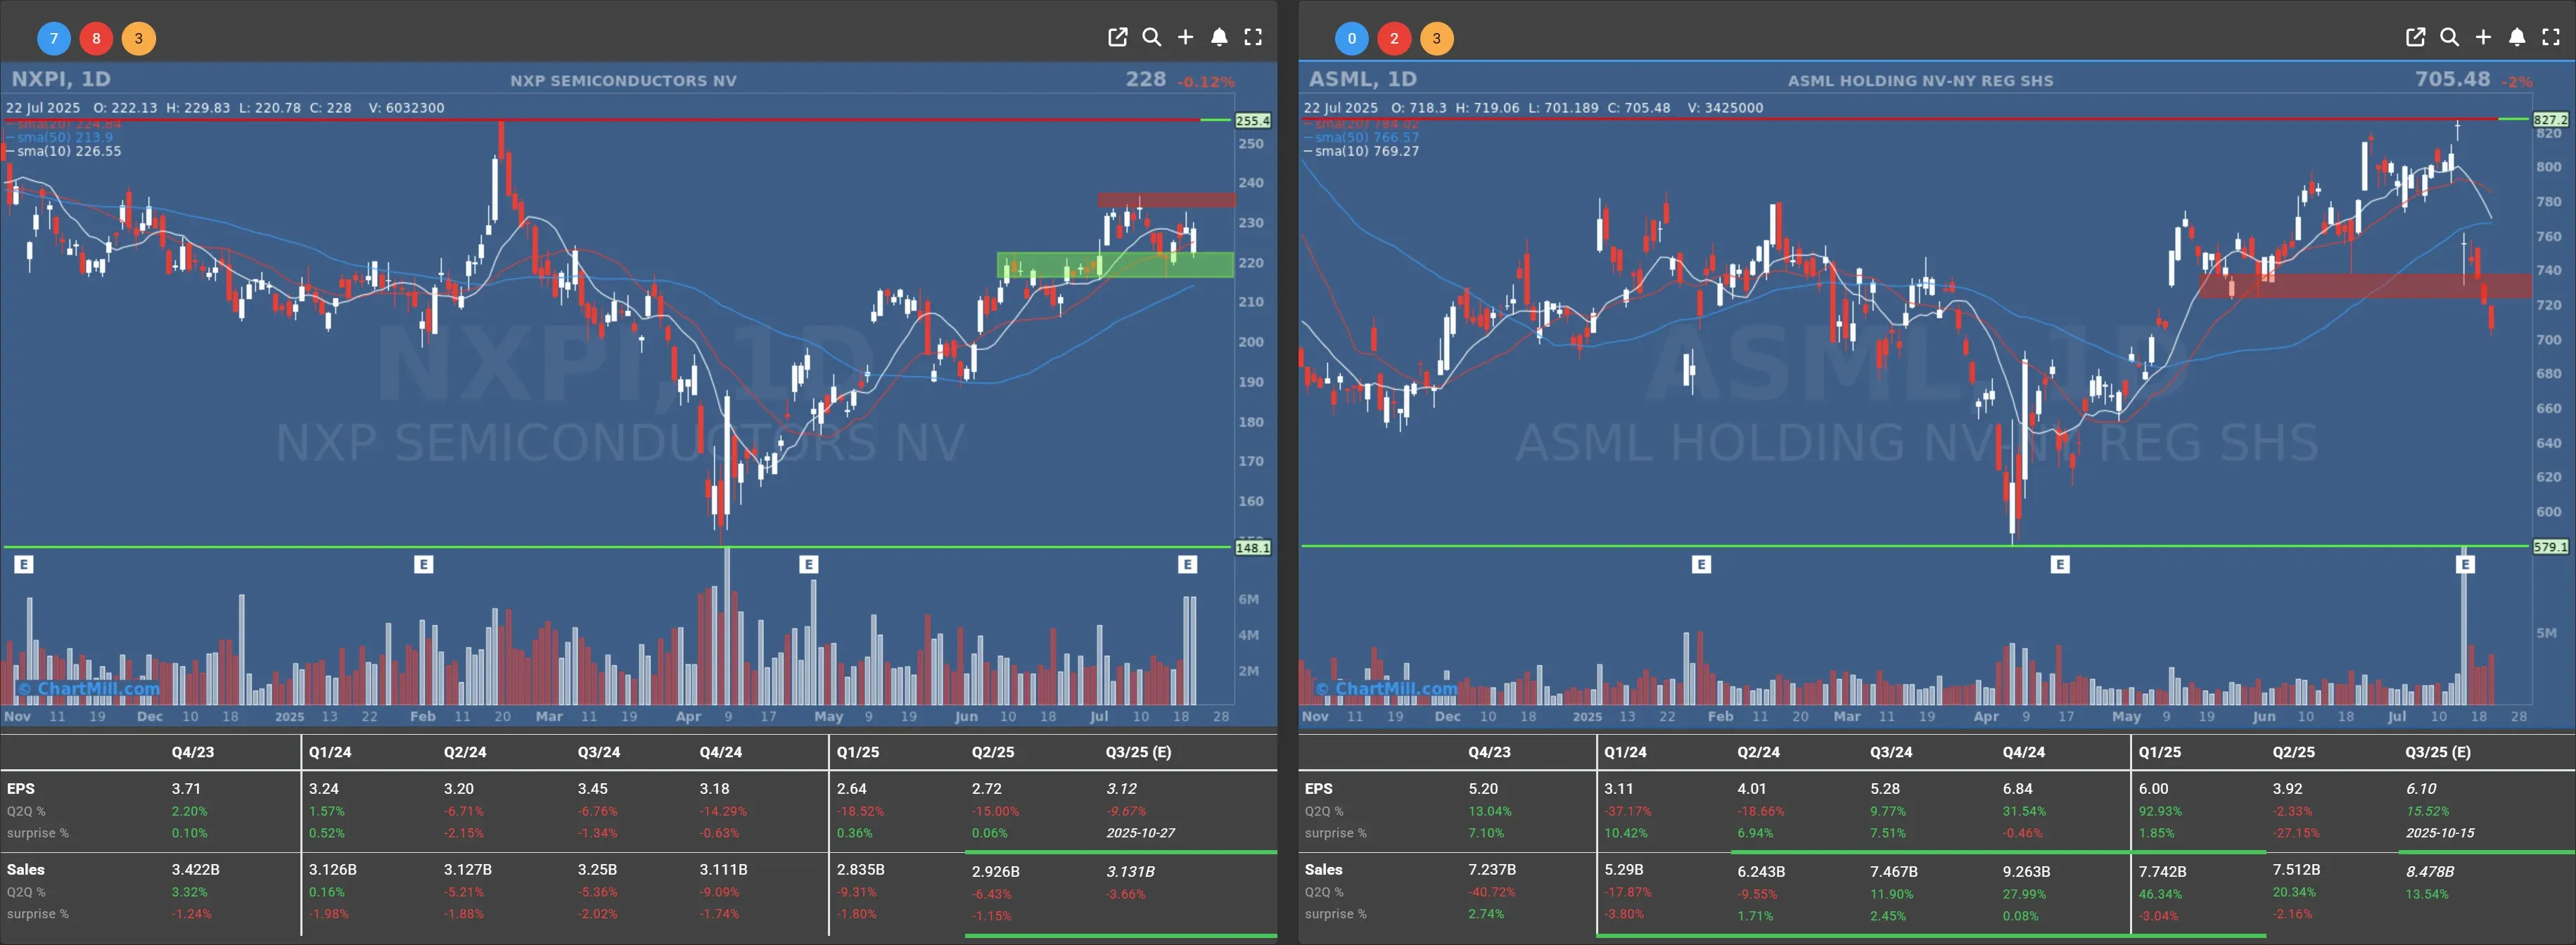
Task: Click the red resistance zone on NXPI chart
Action: 1166,200
